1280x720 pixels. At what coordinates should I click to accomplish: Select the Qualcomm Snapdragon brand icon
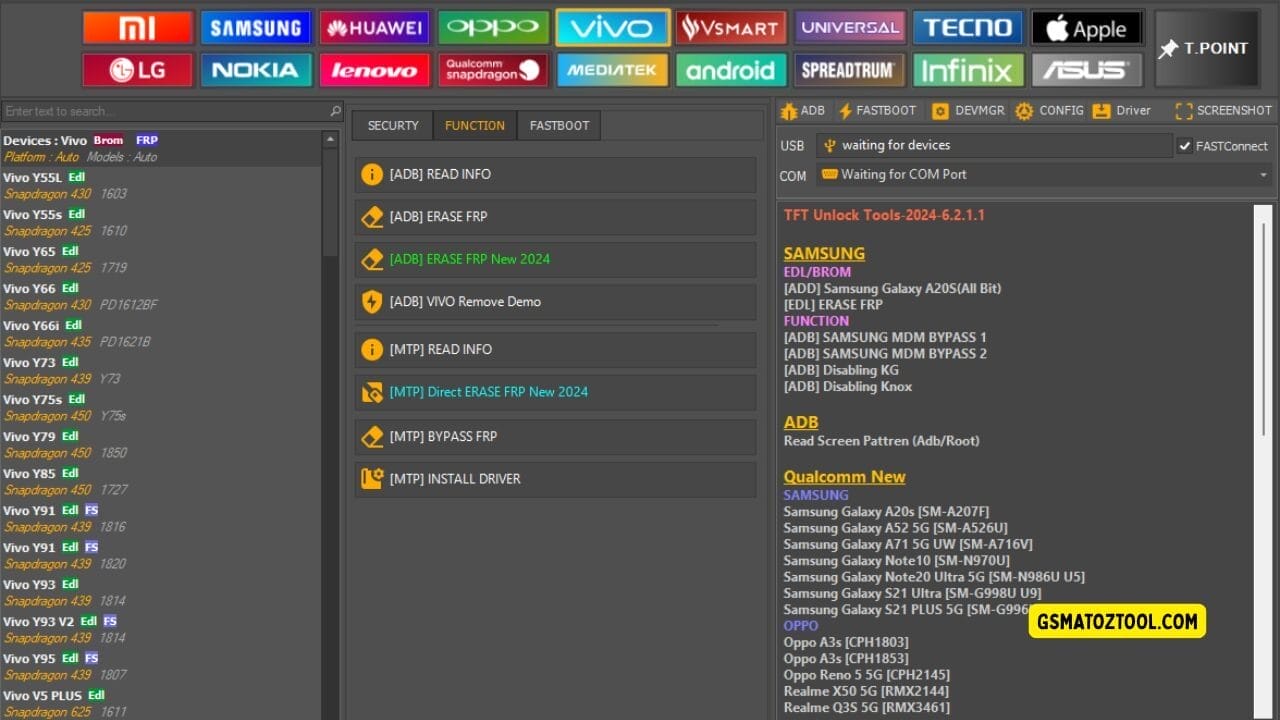click(493, 70)
